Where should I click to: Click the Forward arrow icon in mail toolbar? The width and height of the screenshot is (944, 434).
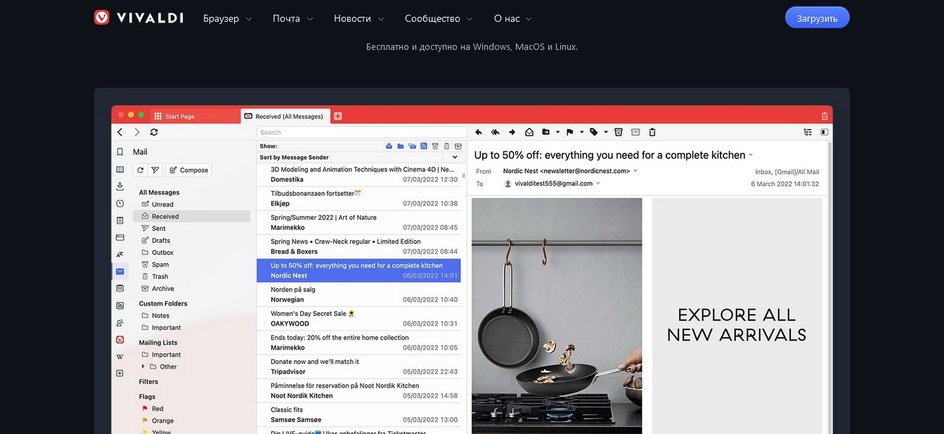pos(512,132)
